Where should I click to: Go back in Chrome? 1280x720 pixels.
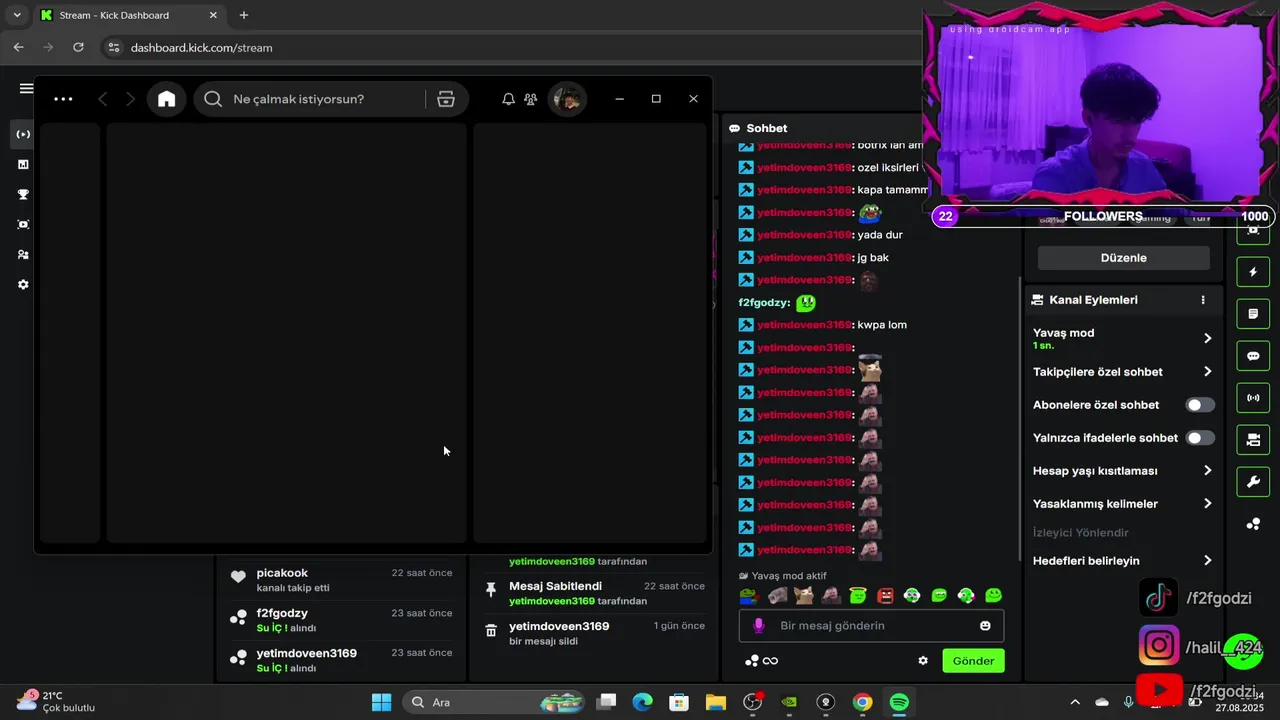(18, 47)
